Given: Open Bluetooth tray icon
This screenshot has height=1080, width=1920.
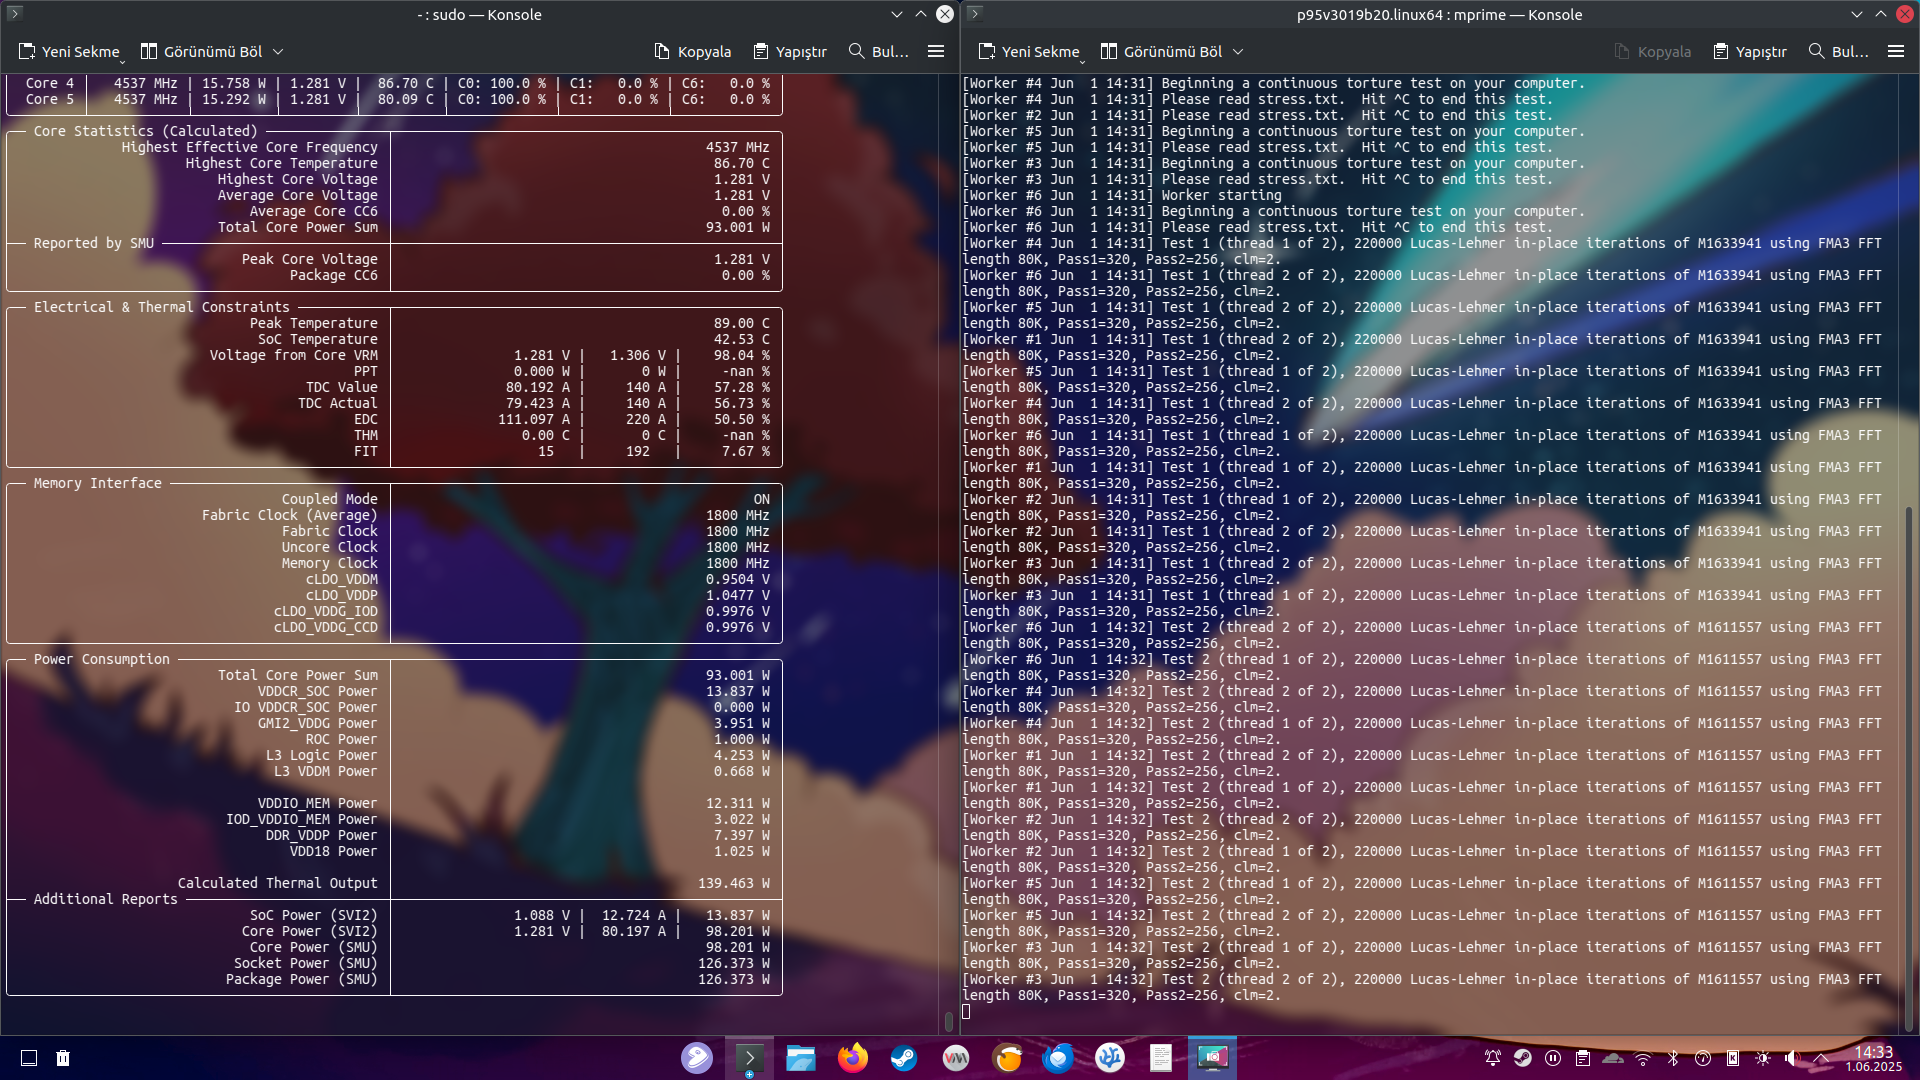Looking at the screenshot, I should [x=1673, y=1058].
